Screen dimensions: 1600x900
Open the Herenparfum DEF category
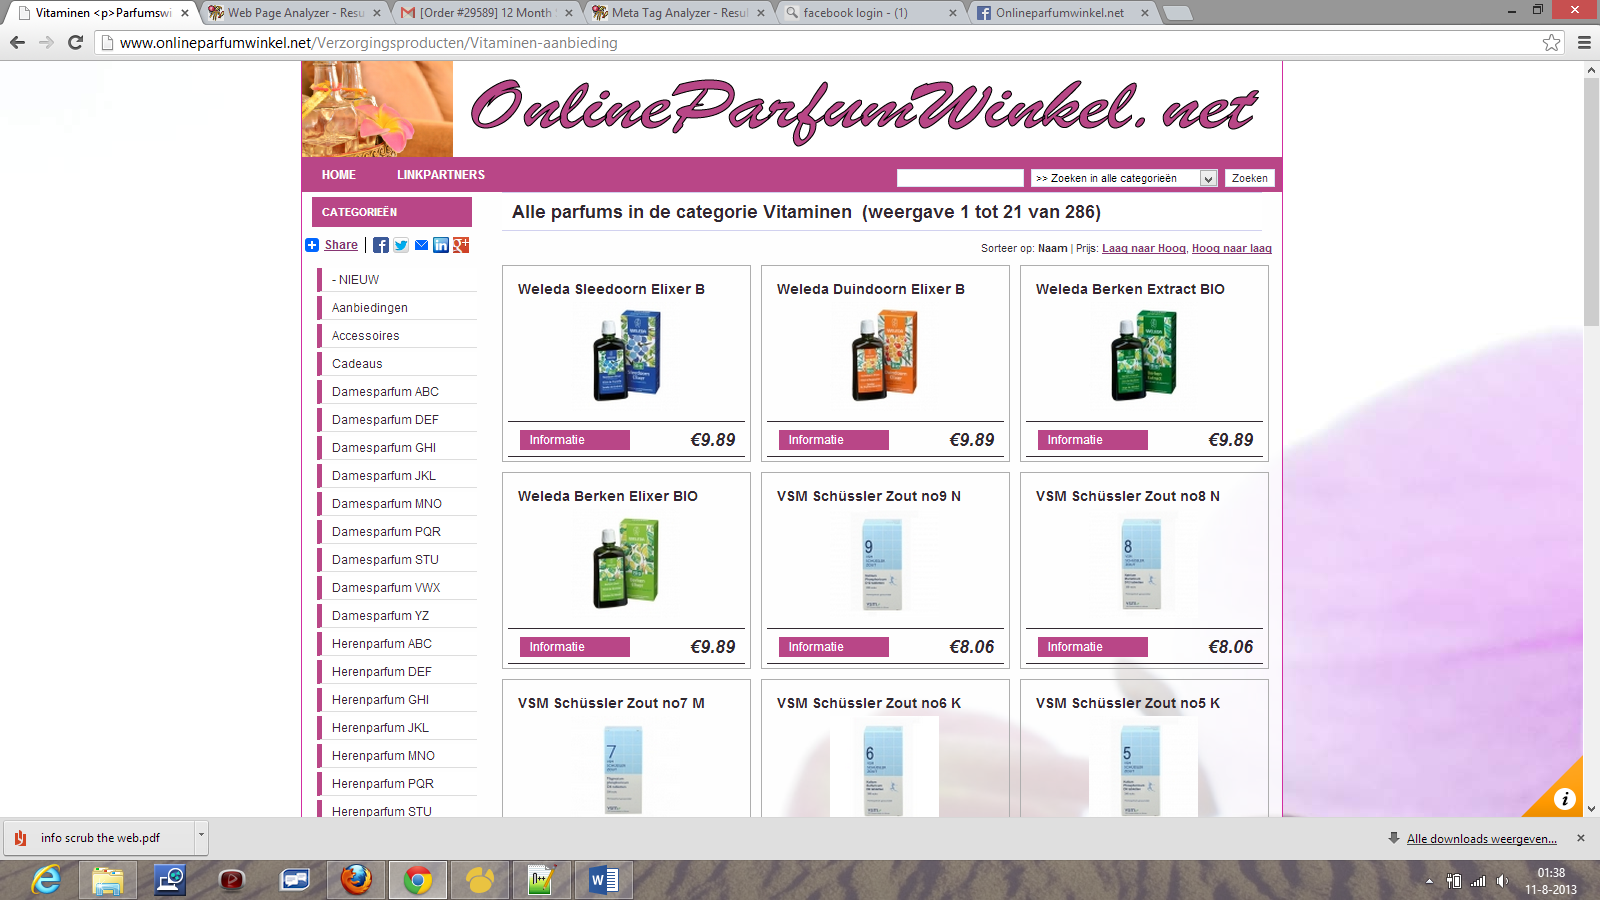(x=382, y=672)
